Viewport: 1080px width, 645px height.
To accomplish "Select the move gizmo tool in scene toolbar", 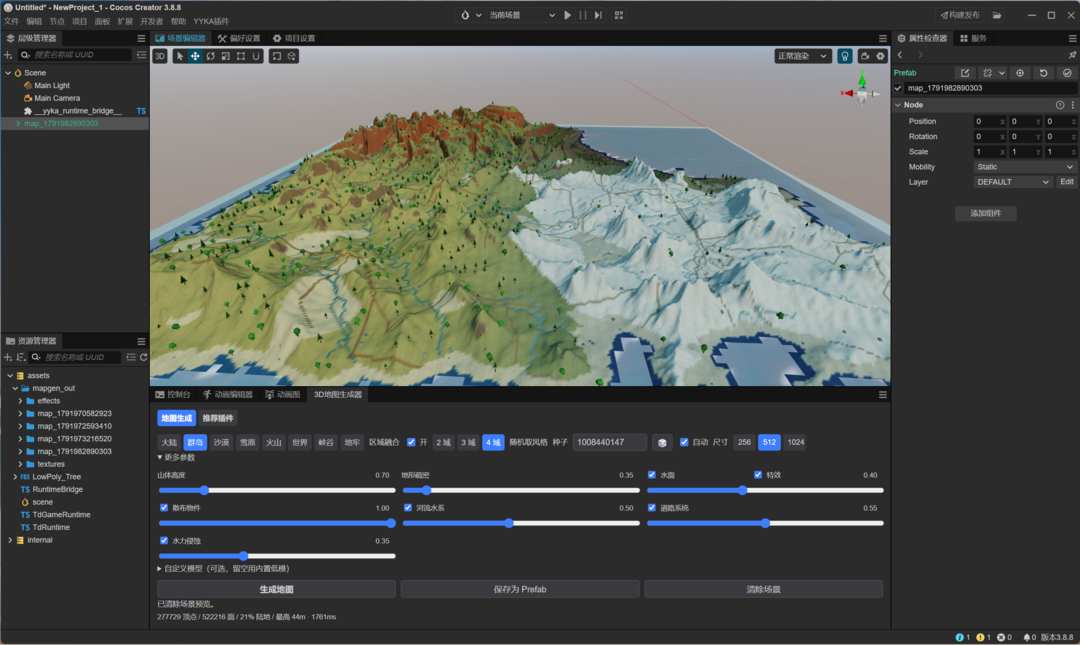I will [195, 57].
